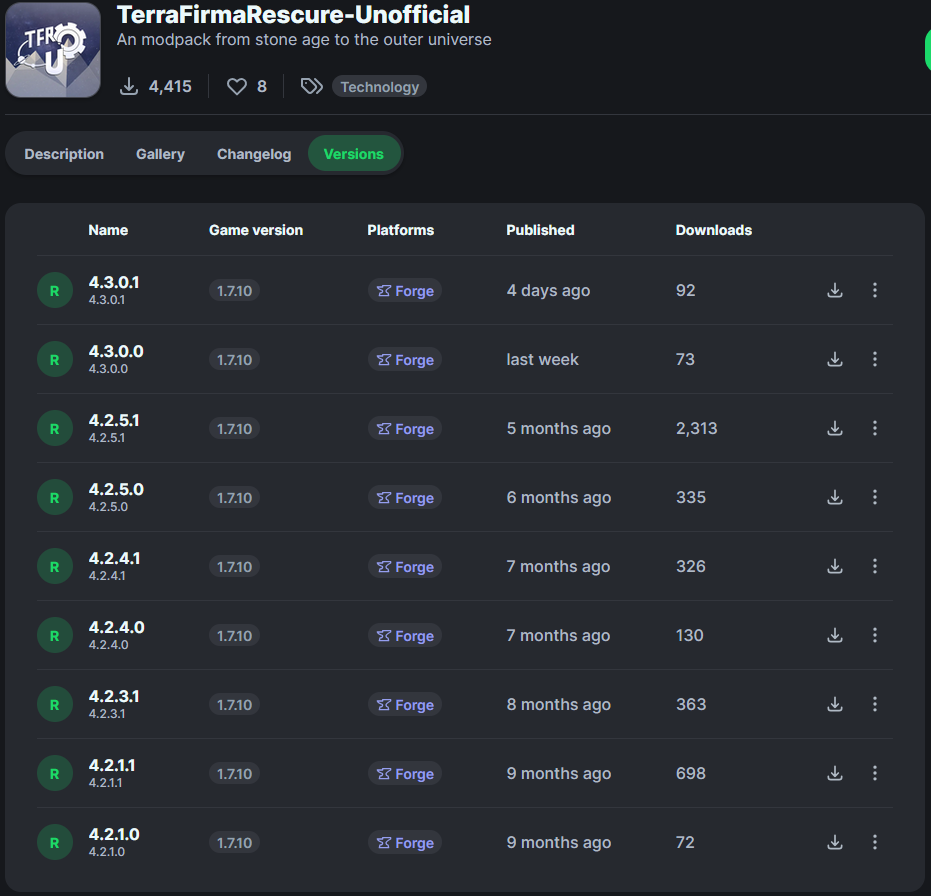Select the Versions tab
The height and width of the screenshot is (896, 931).
[354, 154]
